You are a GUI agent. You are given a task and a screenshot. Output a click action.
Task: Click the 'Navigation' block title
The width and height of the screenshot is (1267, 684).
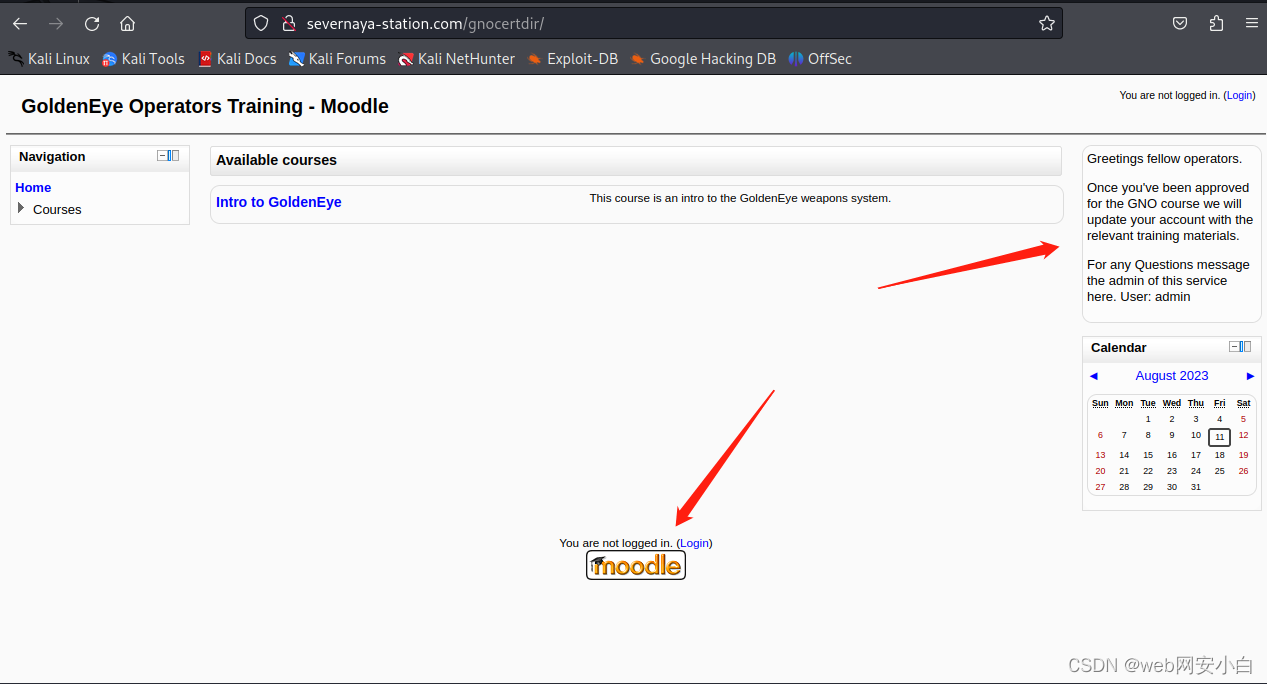(x=52, y=156)
